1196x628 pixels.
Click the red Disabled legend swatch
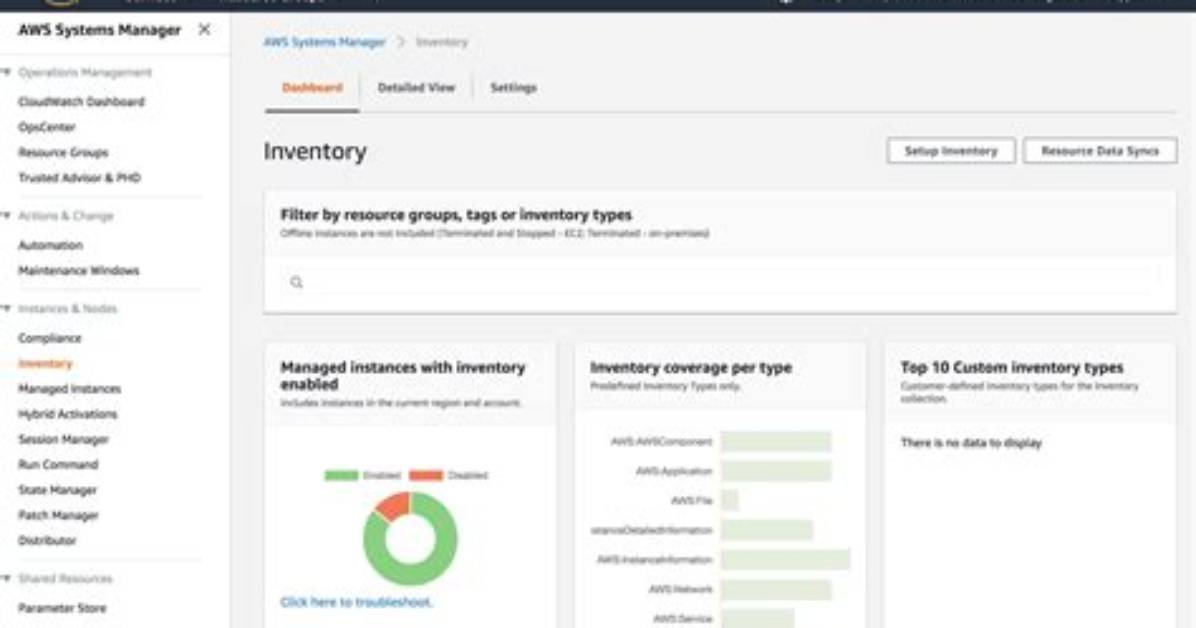[426, 475]
